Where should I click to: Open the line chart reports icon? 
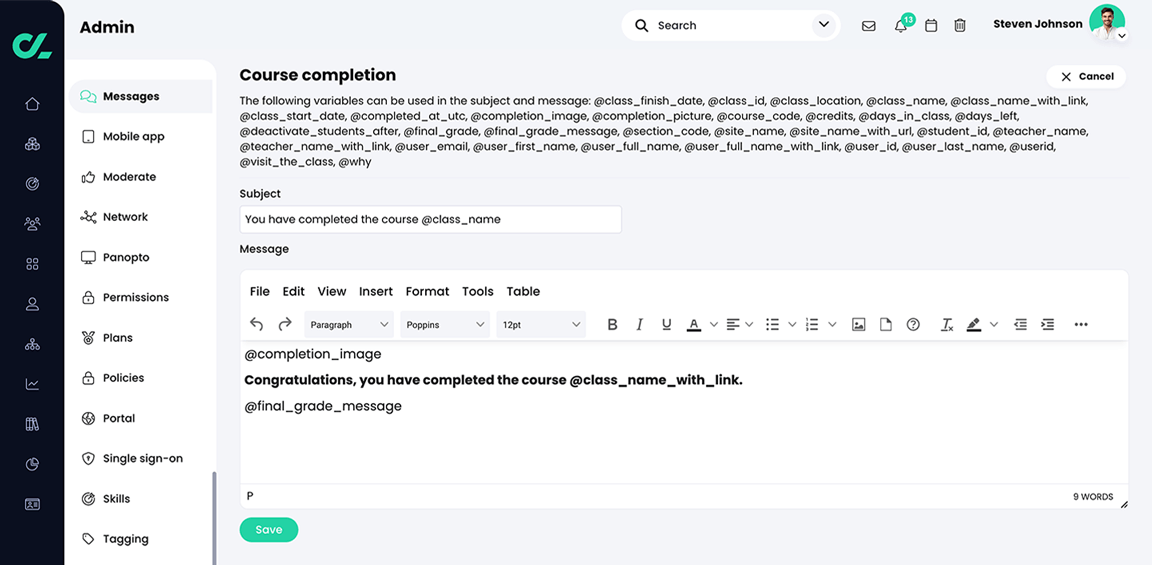pyautogui.click(x=32, y=384)
